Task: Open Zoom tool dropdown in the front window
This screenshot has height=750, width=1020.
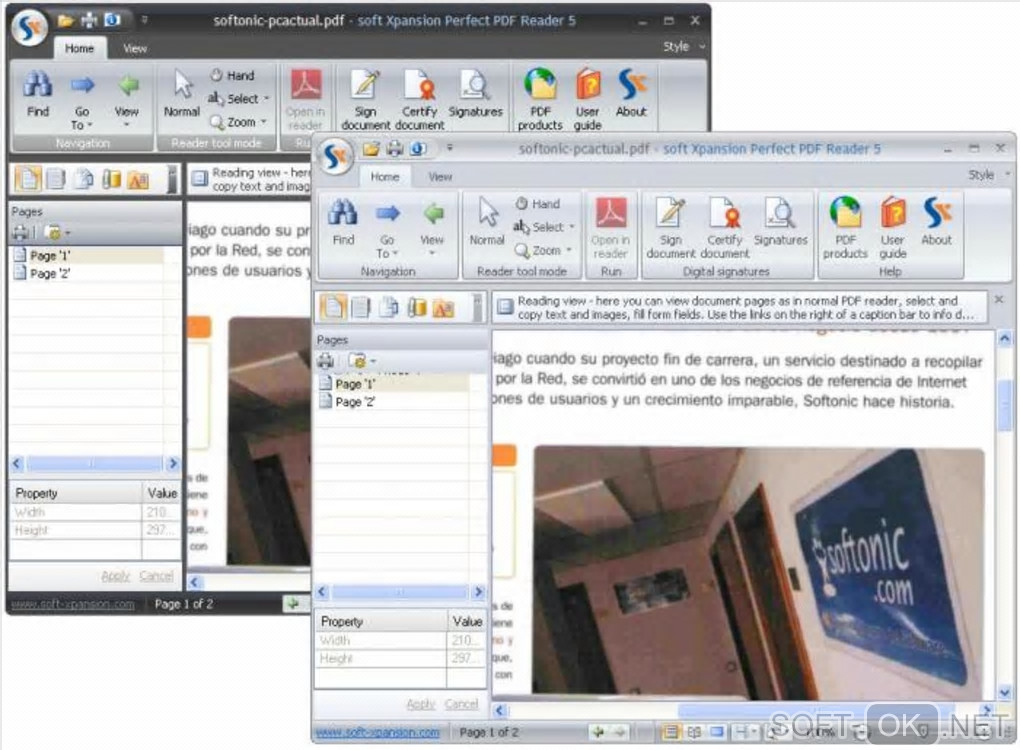Action: (x=544, y=250)
